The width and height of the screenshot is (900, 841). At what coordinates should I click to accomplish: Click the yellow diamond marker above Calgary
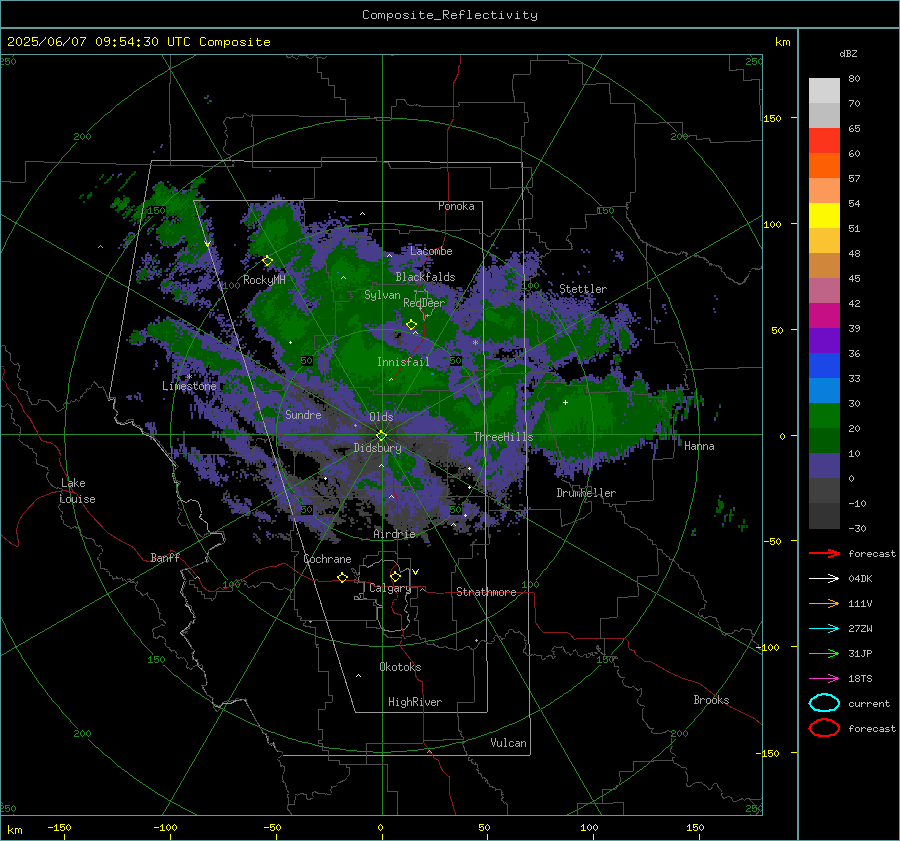(x=395, y=576)
